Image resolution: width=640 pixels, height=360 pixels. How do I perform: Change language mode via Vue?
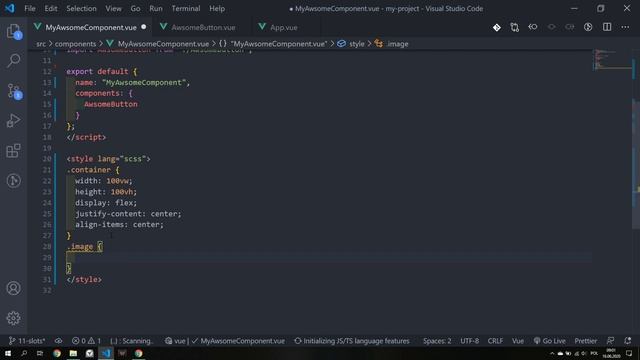[x=518, y=340]
